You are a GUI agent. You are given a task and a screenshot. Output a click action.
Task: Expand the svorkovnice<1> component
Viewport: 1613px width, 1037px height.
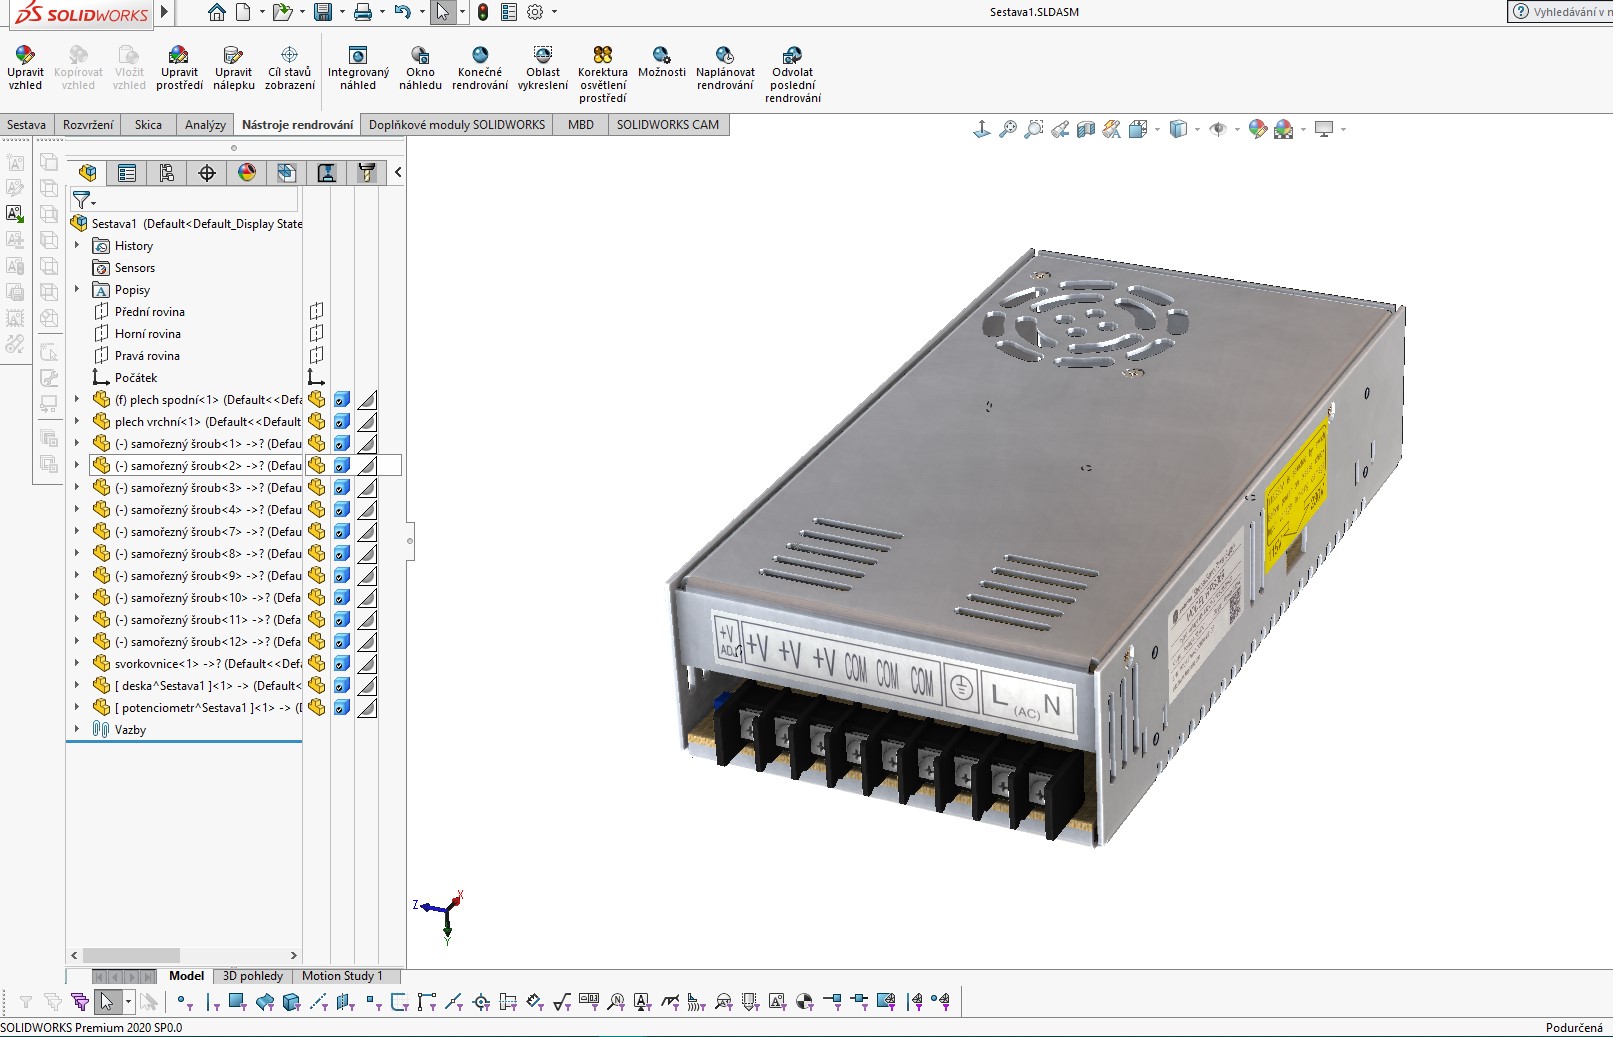point(77,664)
